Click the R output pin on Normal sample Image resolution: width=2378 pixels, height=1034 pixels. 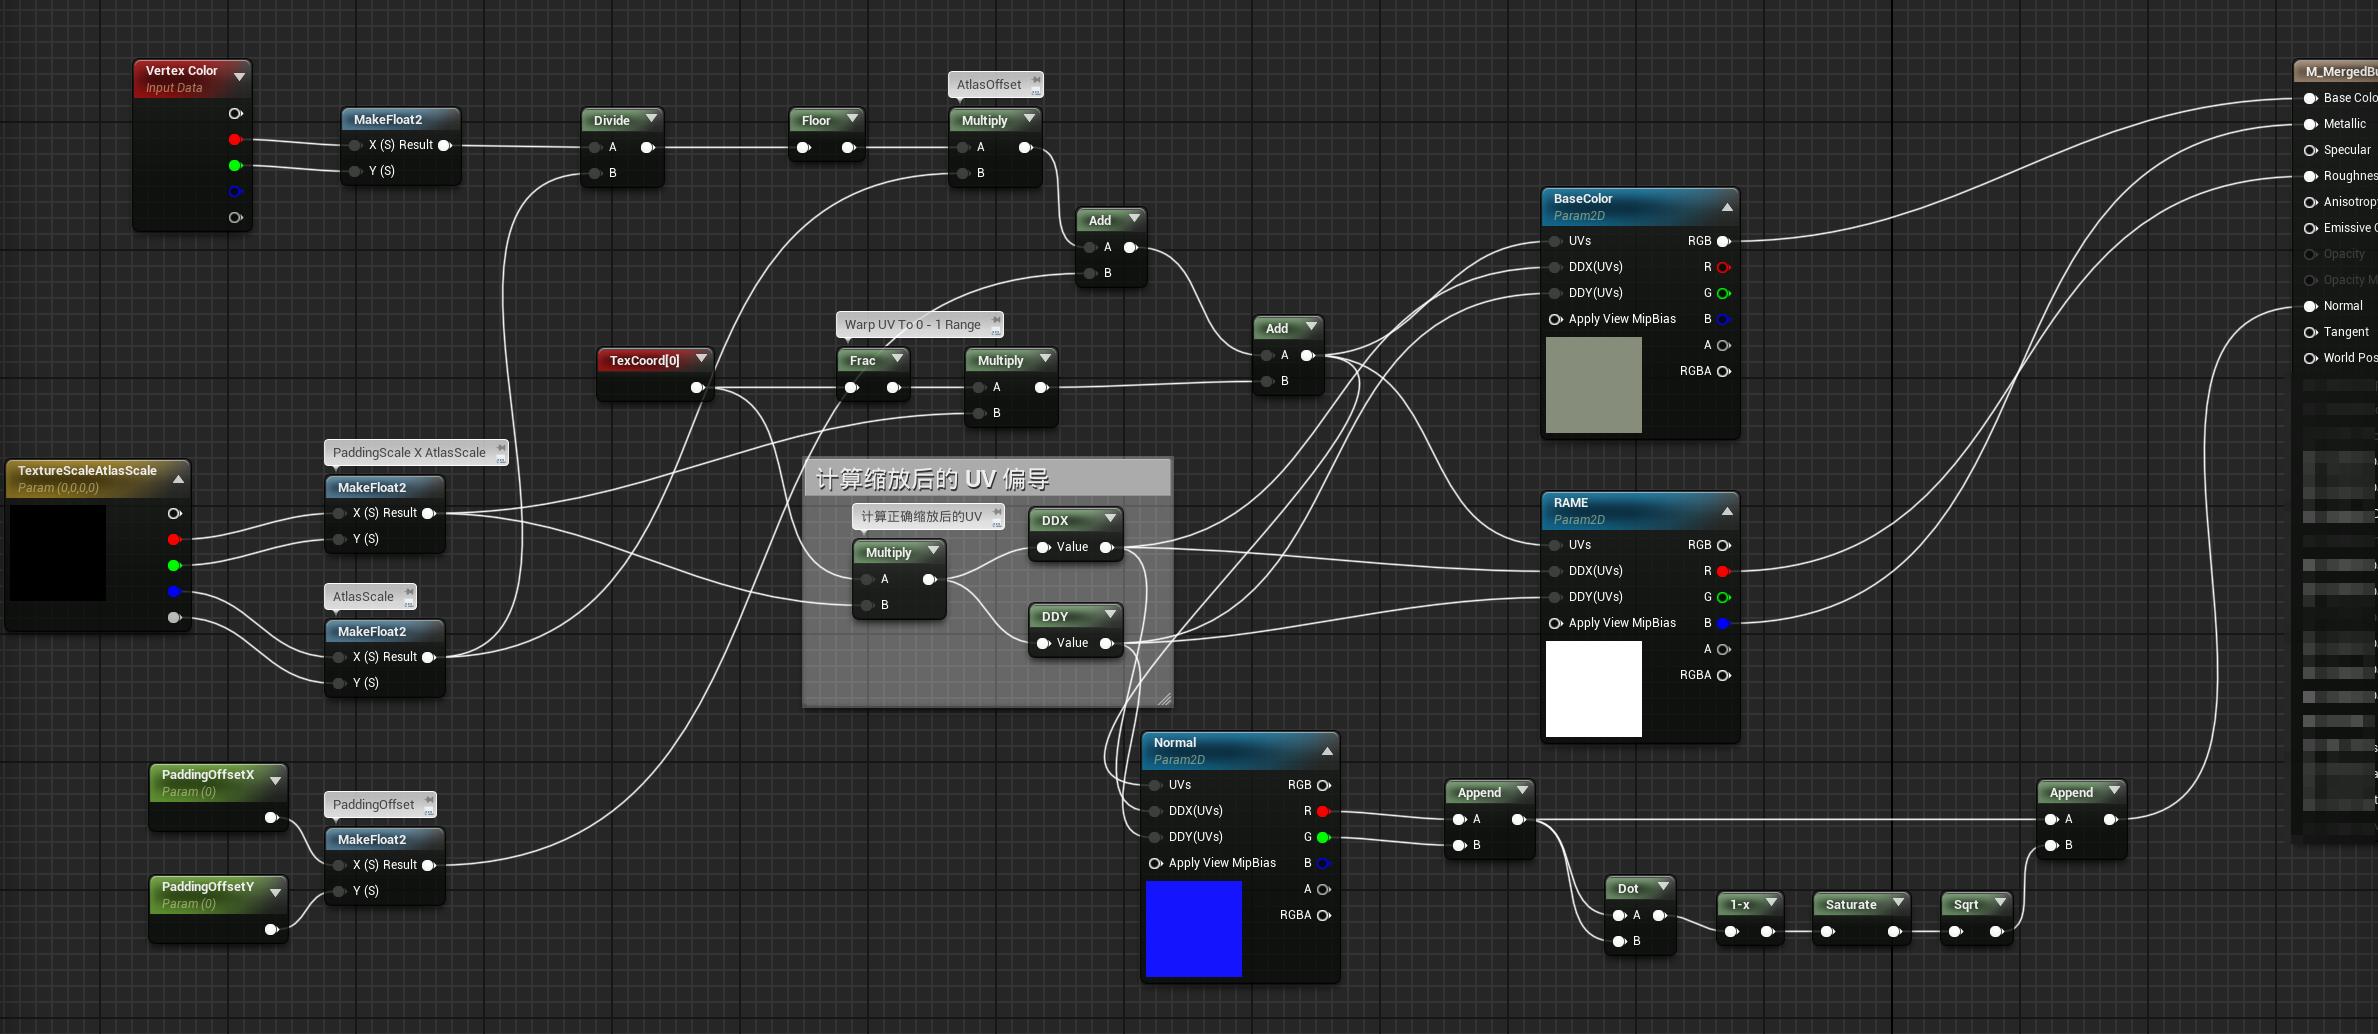pos(1323,811)
